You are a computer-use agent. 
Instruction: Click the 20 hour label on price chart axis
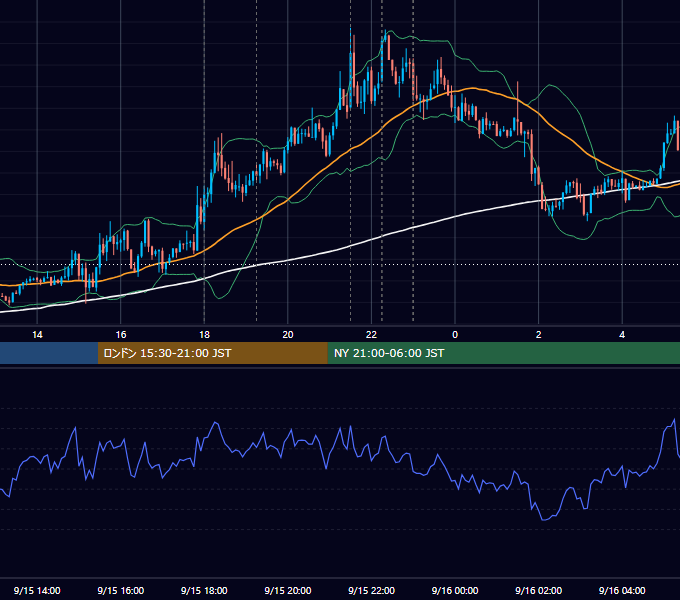288,335
